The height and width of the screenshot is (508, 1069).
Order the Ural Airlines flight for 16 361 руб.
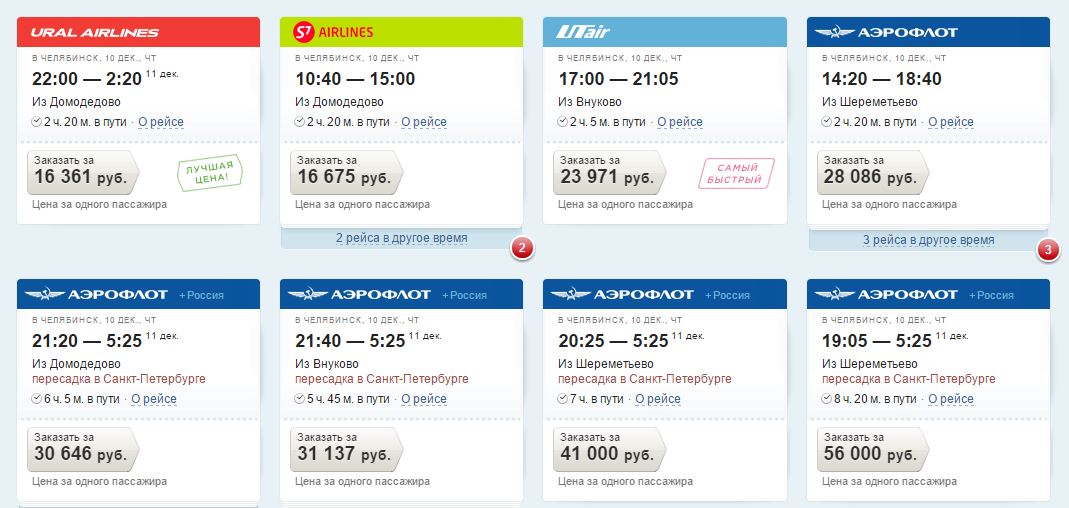[83, 173]
